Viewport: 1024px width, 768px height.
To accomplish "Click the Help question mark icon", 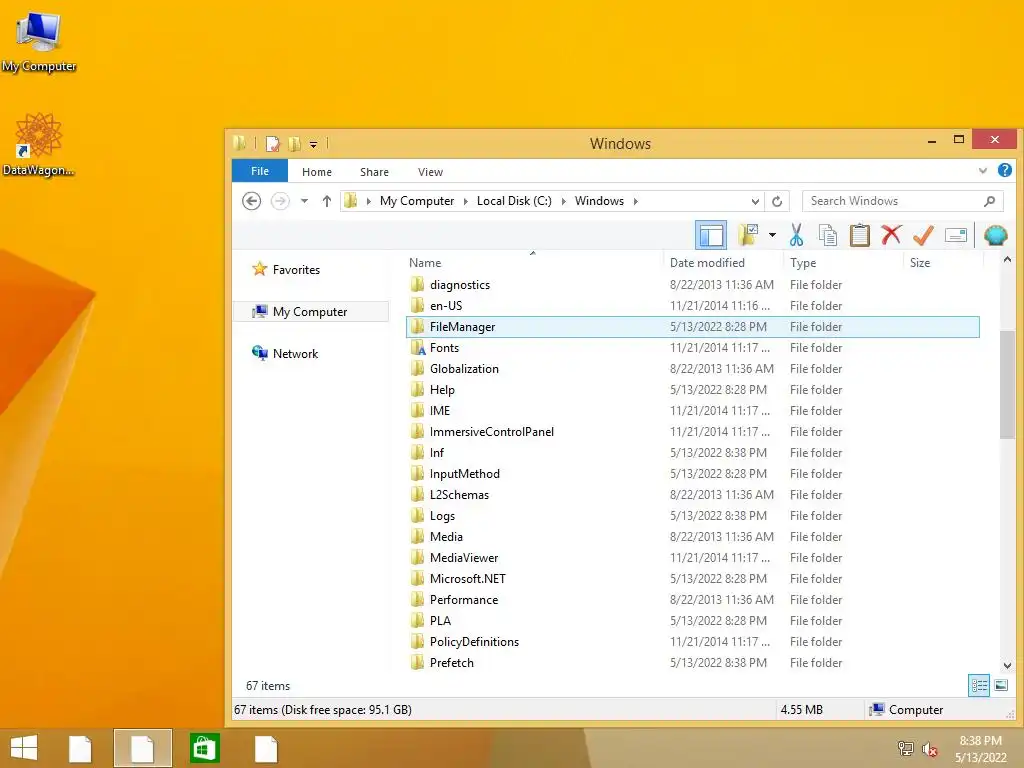I will tap(1005, 170).
